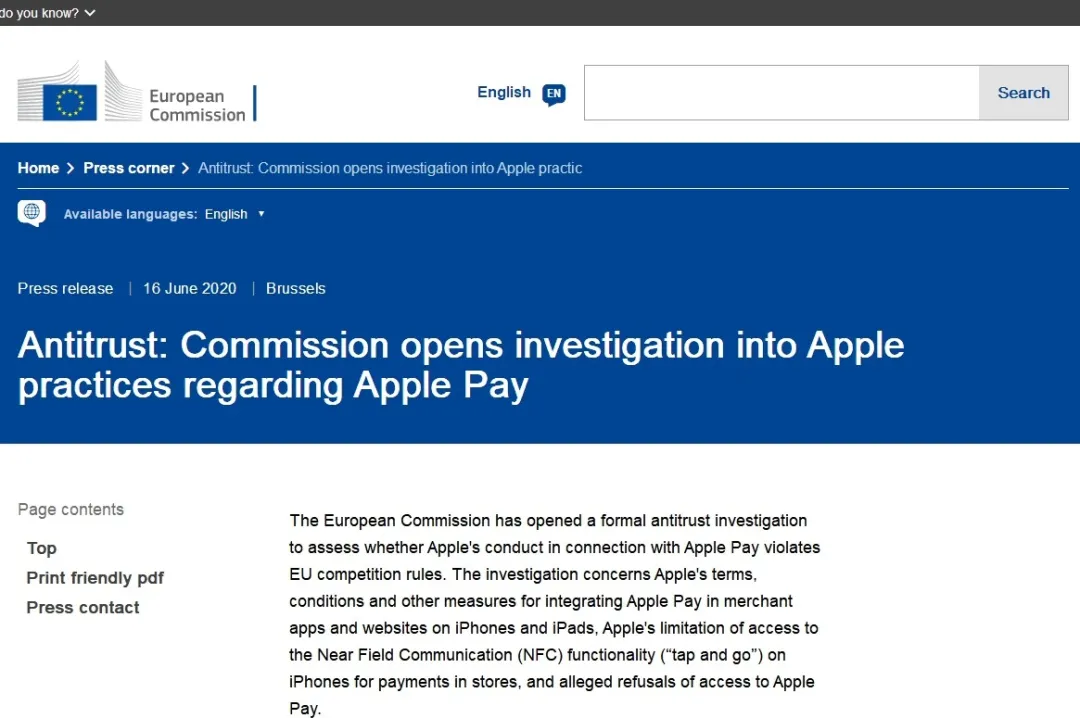Click the Antitrust article headline
The width and height of the screenshot is (1080, 718).
(x=461, y=365)
